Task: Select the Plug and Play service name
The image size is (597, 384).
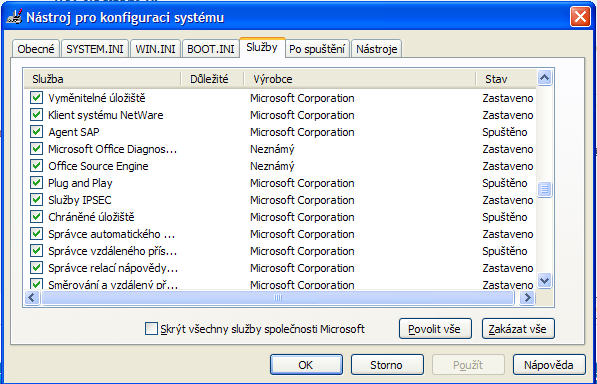Action: pos(80,183)
